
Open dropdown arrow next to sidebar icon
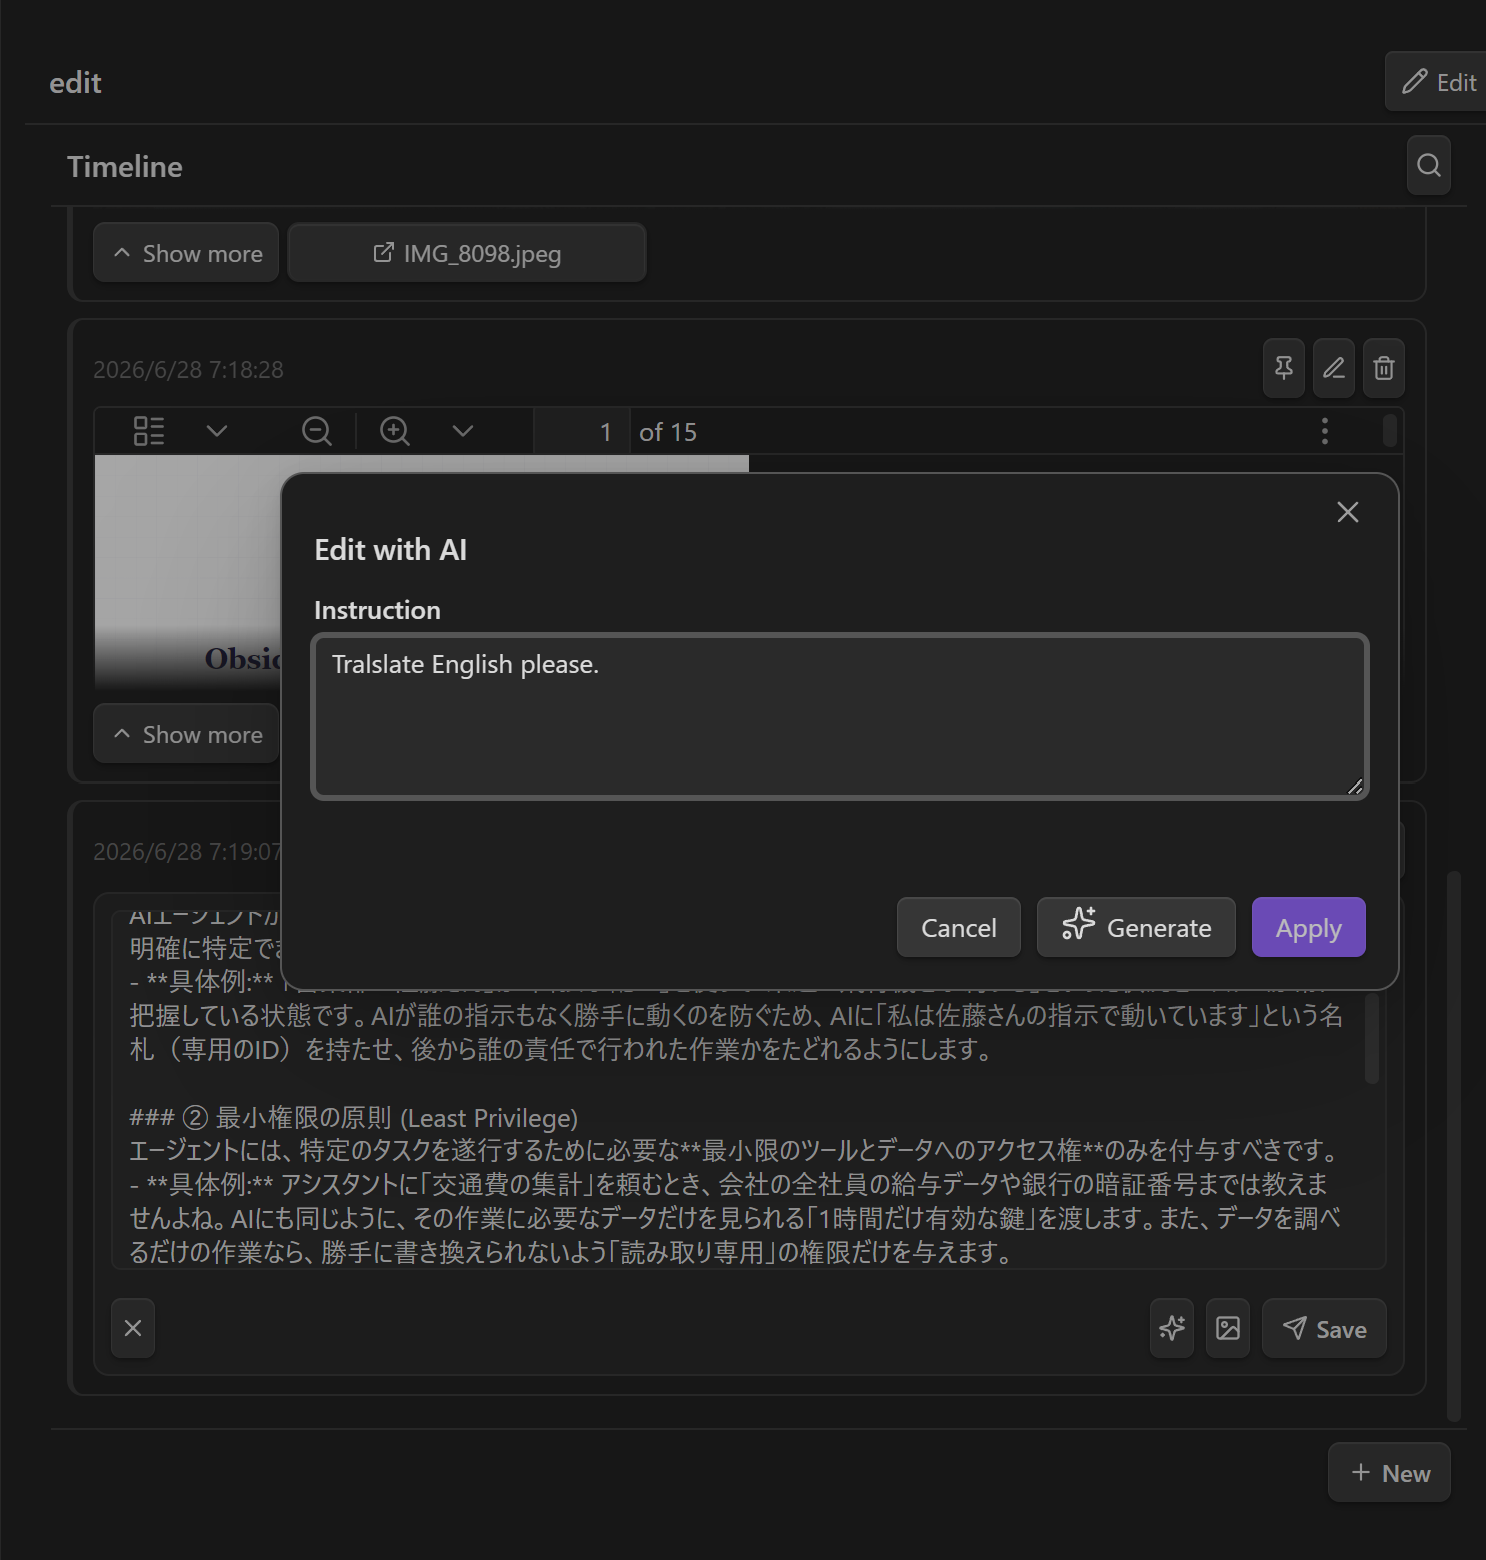[217, 431]
